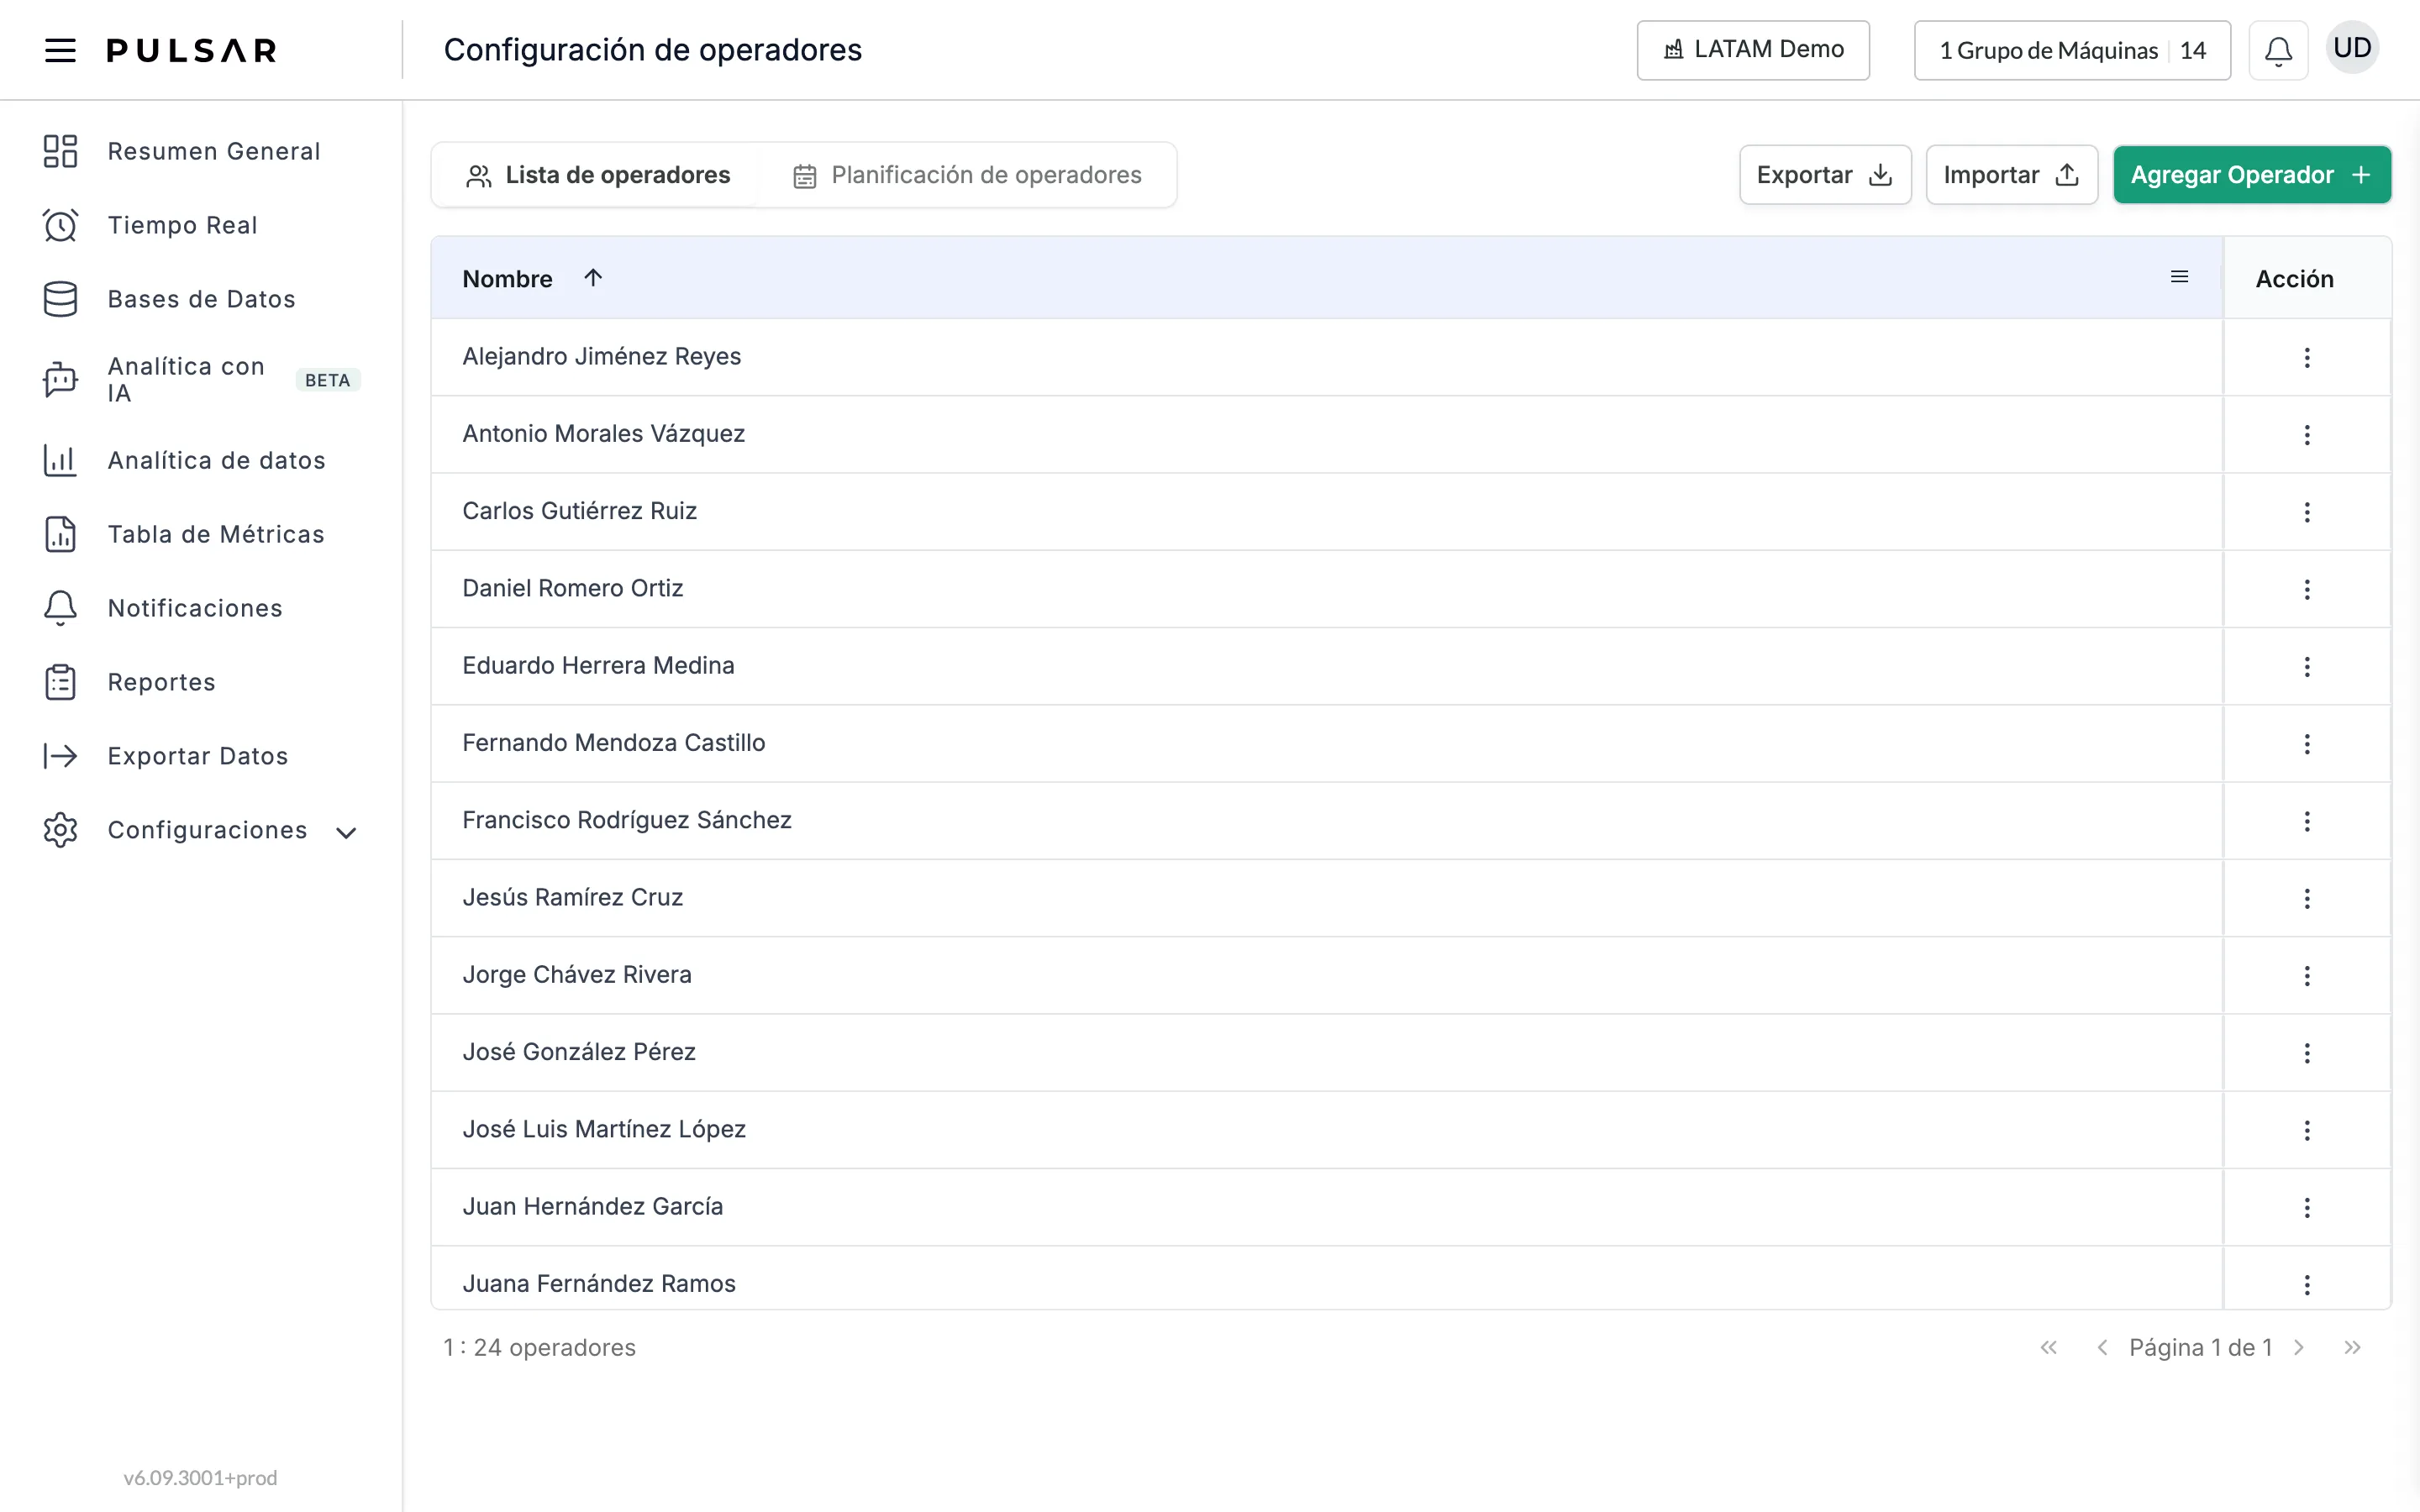Click the Tabla de Métricas file icon

tap(60, 534)
